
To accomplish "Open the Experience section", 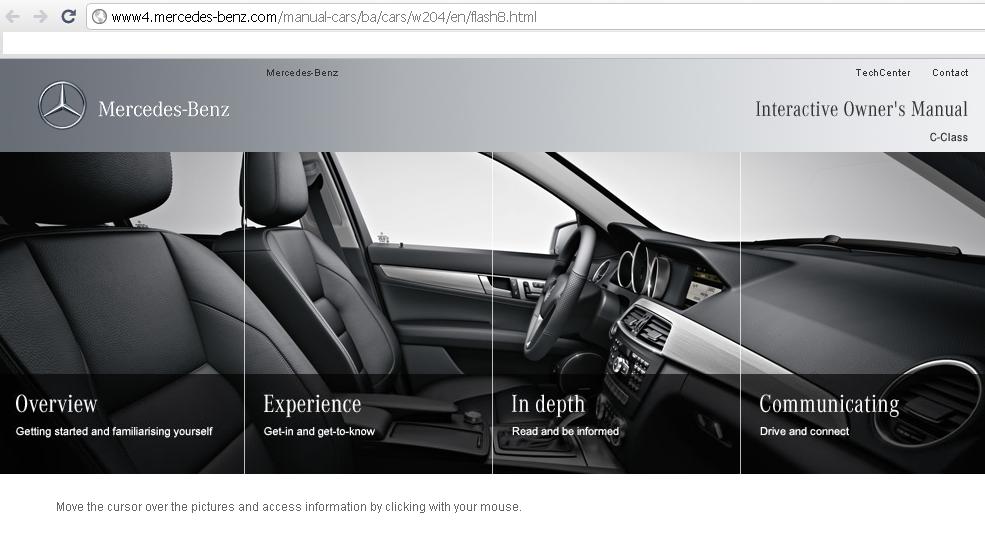I will coord(312,404).
